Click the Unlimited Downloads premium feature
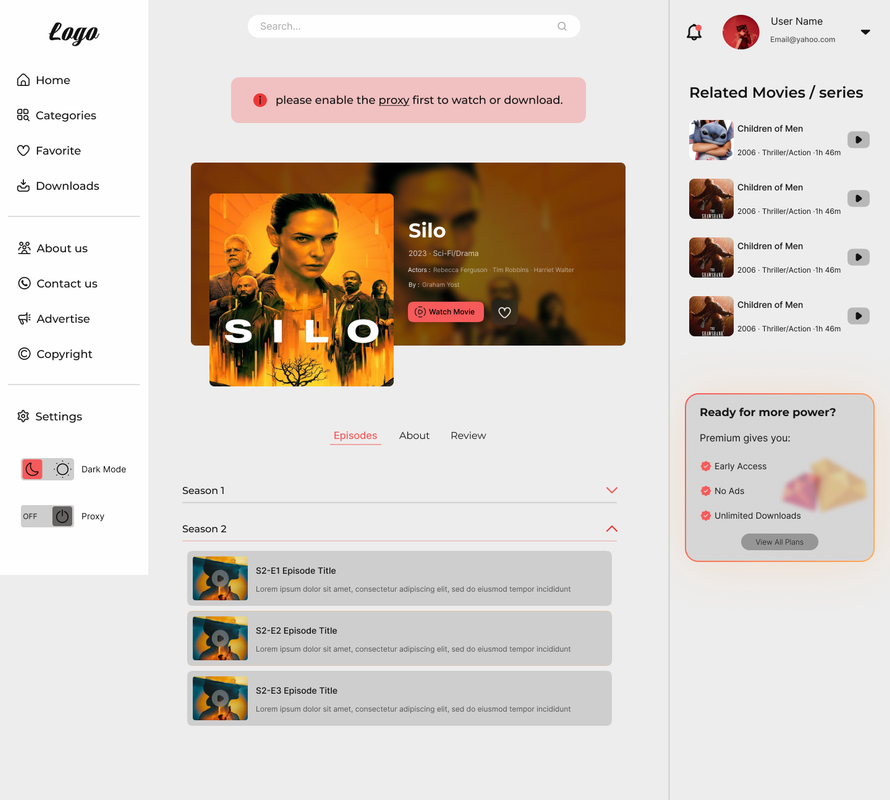The image size is (890, 800). point(751,516)
